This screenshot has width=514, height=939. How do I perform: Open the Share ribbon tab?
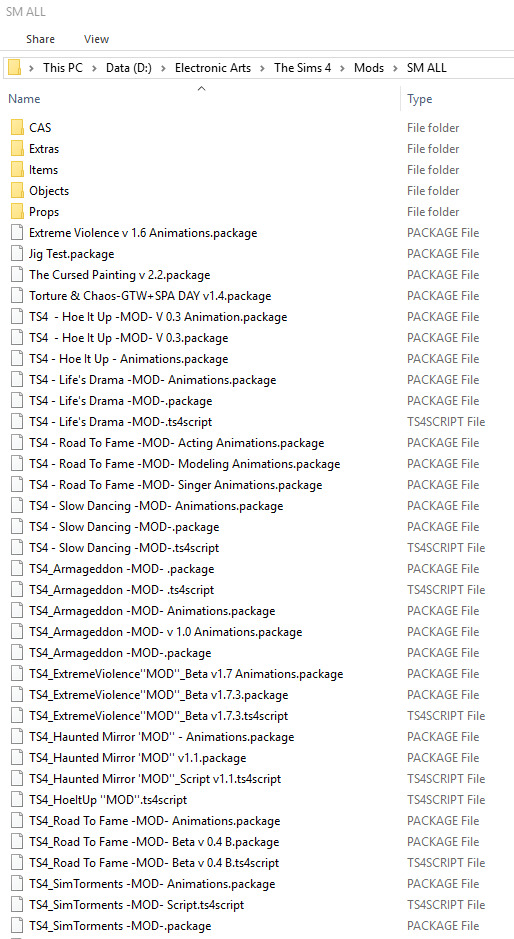pyautogui.click(x=39, y=39)
